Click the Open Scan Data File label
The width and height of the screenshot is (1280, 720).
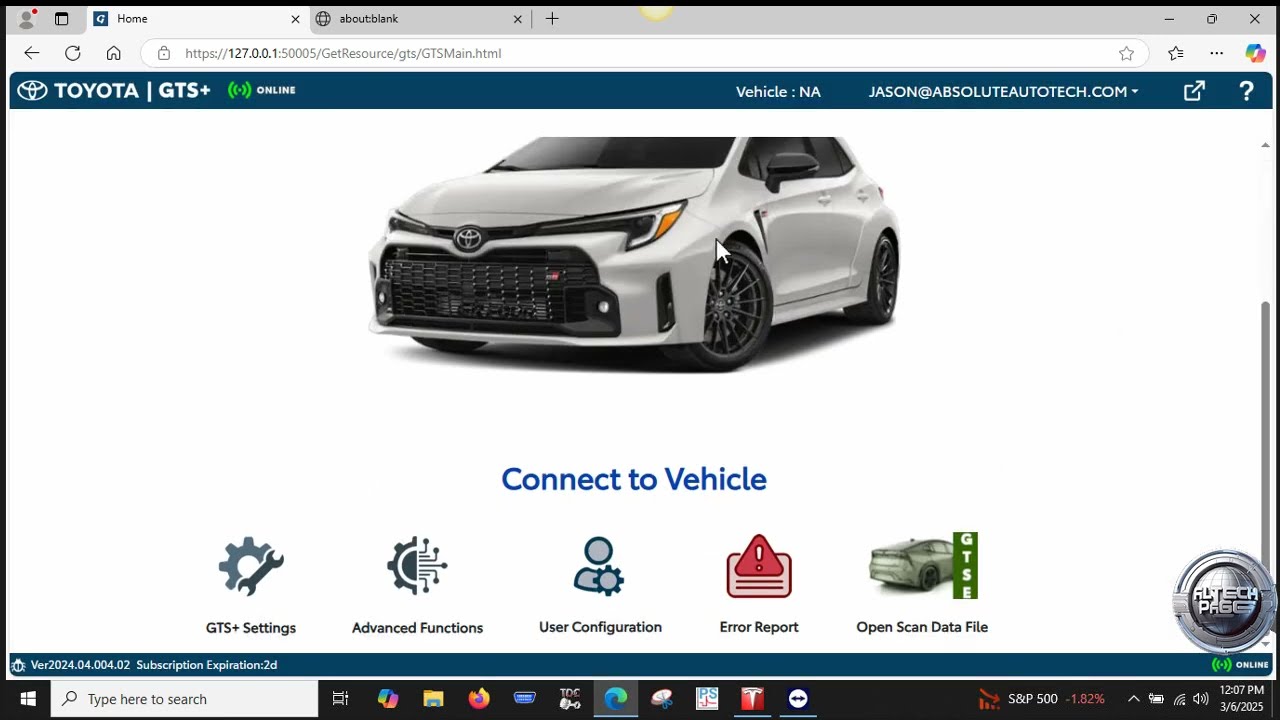point(922,627)
